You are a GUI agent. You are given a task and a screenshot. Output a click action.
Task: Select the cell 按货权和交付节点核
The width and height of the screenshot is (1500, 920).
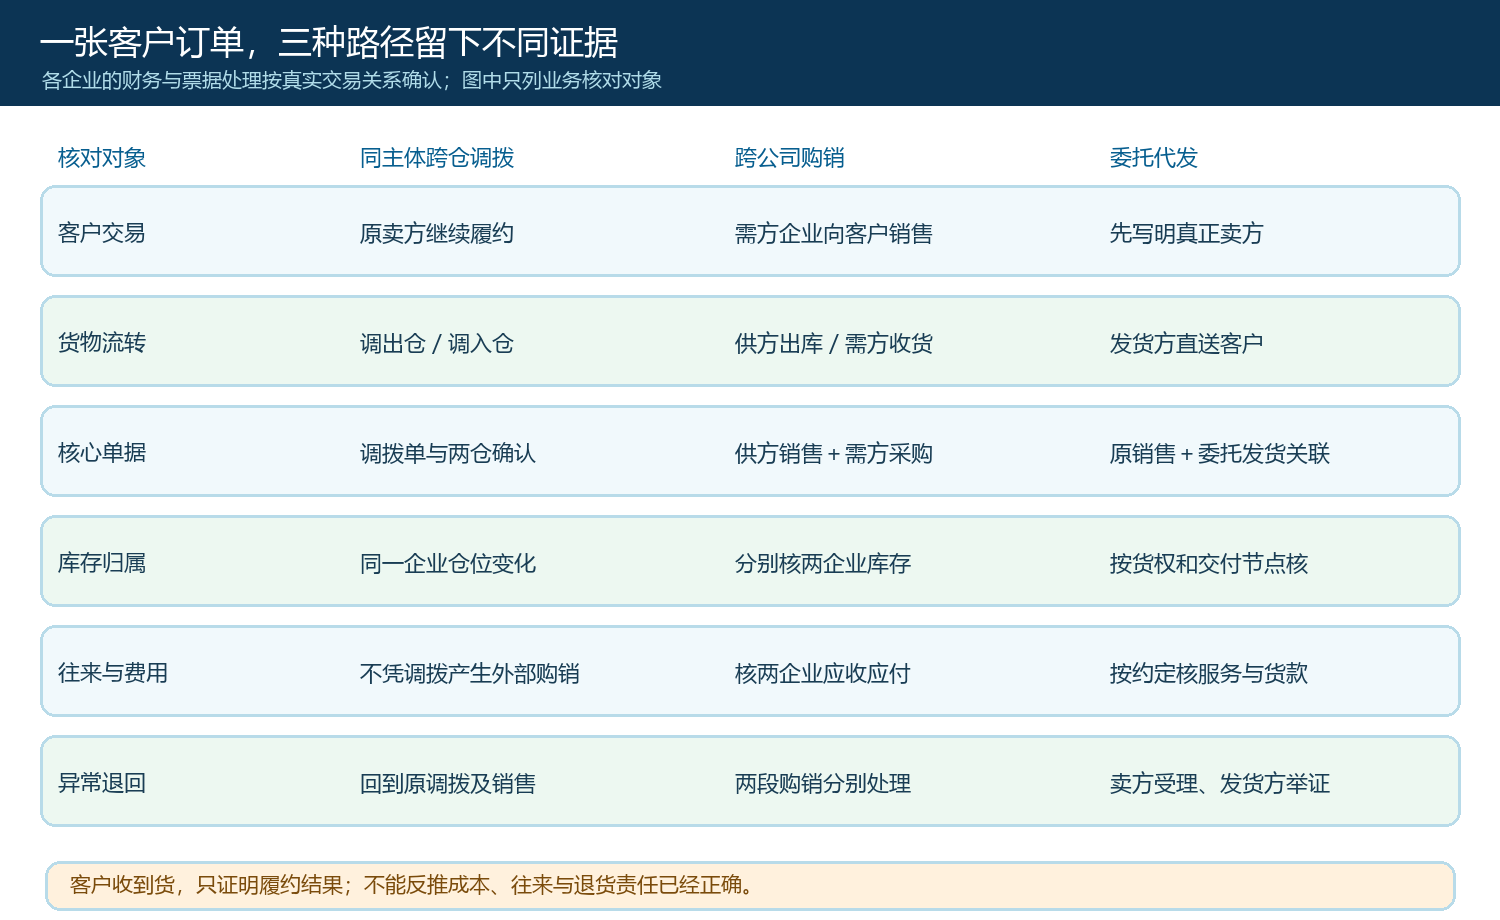point(1209,563)
